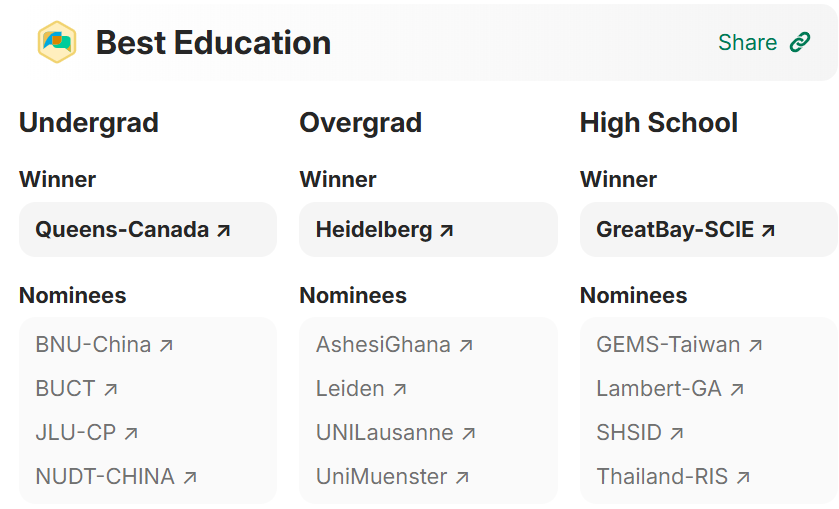Screen dimensions: 839x509
Task: Click the external arrow beside AshesiGhana
Action: click(466, 345)
